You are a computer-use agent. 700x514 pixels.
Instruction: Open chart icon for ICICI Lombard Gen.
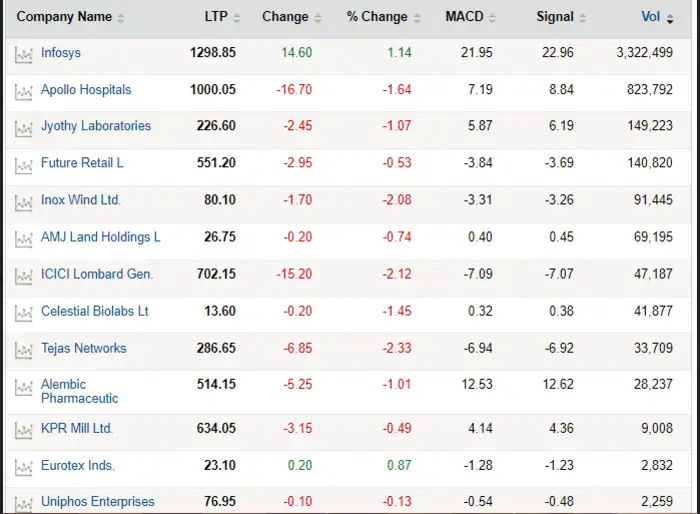pyautogui.click(x=23, y=276)
